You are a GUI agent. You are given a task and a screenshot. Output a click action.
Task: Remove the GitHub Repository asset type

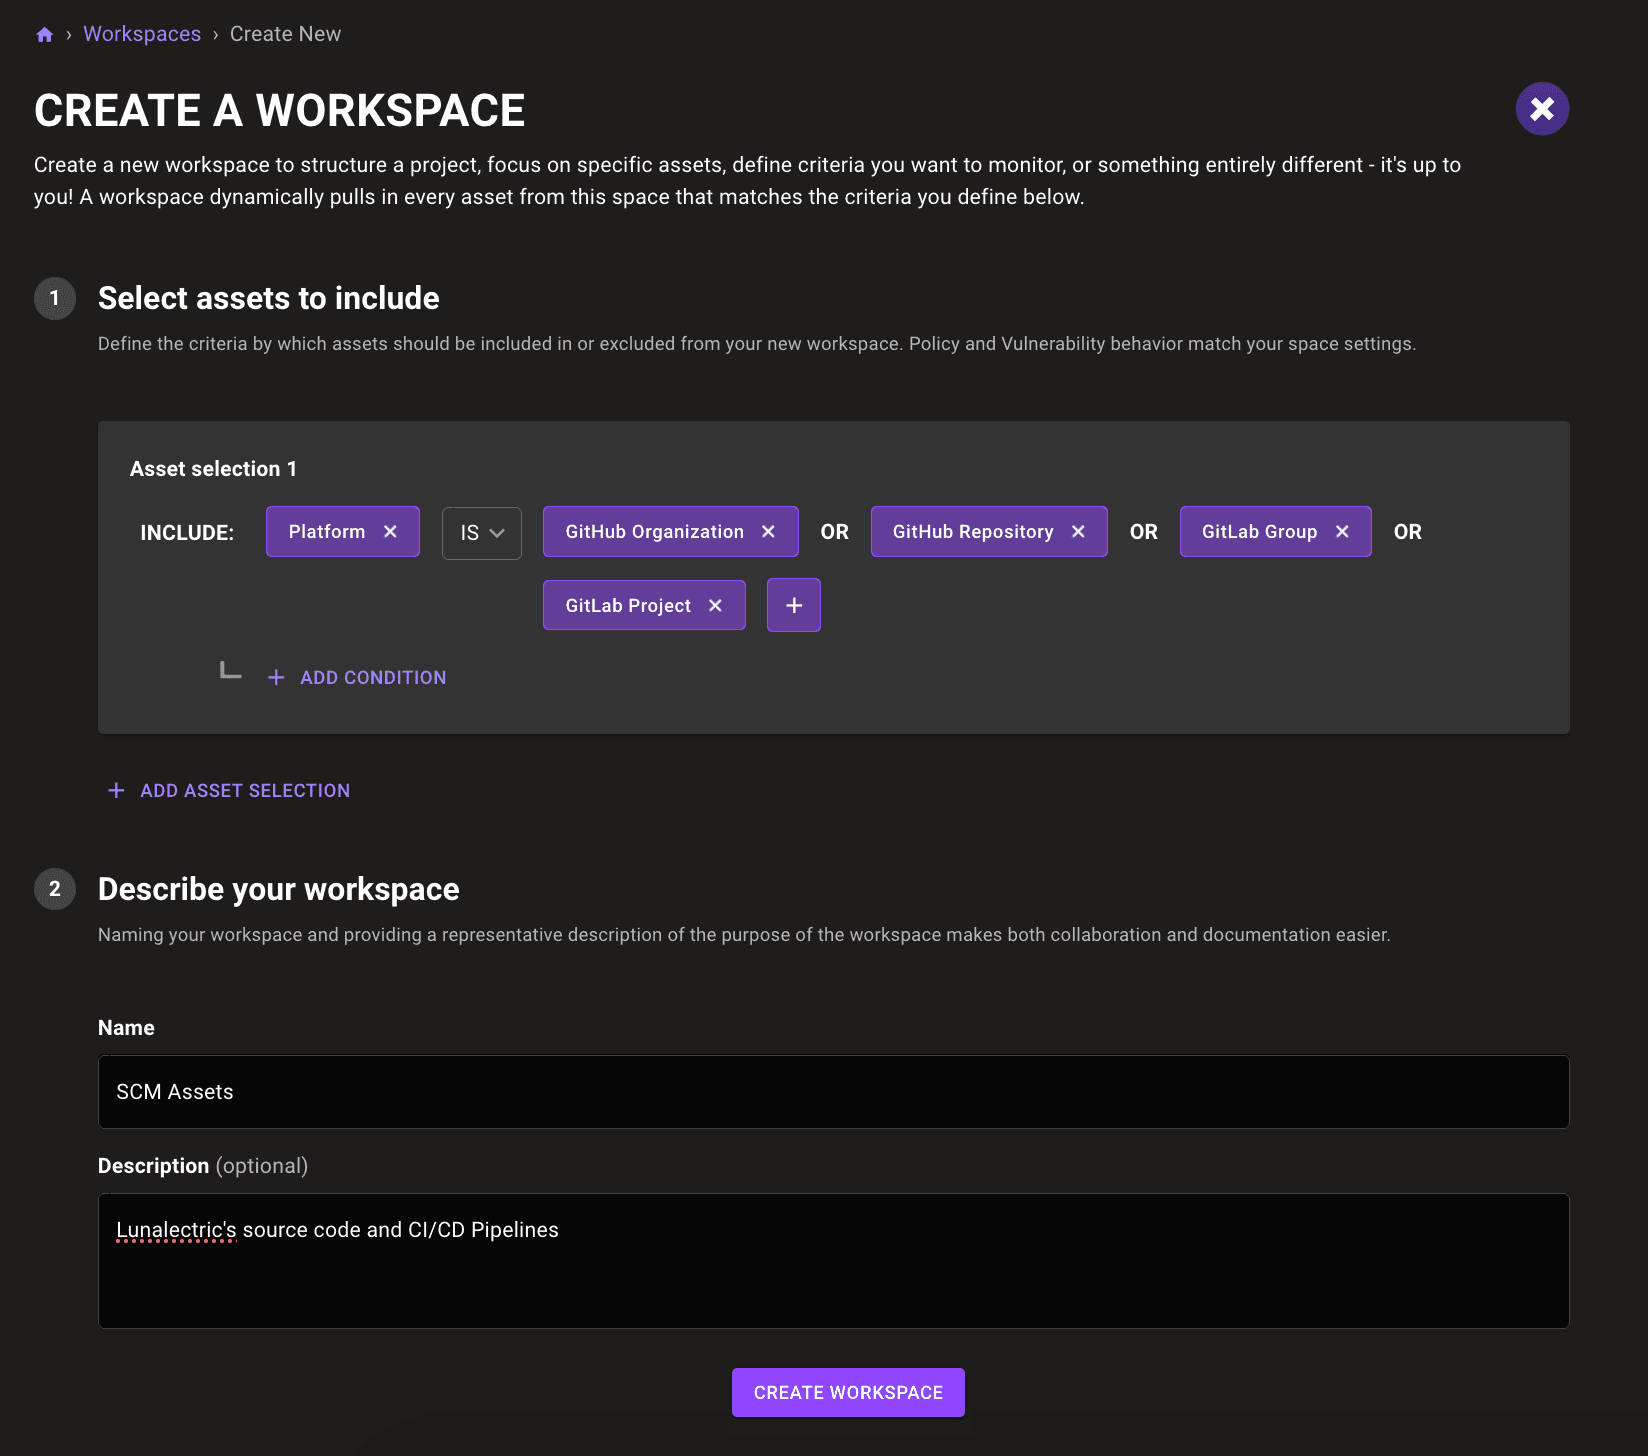1078,531
